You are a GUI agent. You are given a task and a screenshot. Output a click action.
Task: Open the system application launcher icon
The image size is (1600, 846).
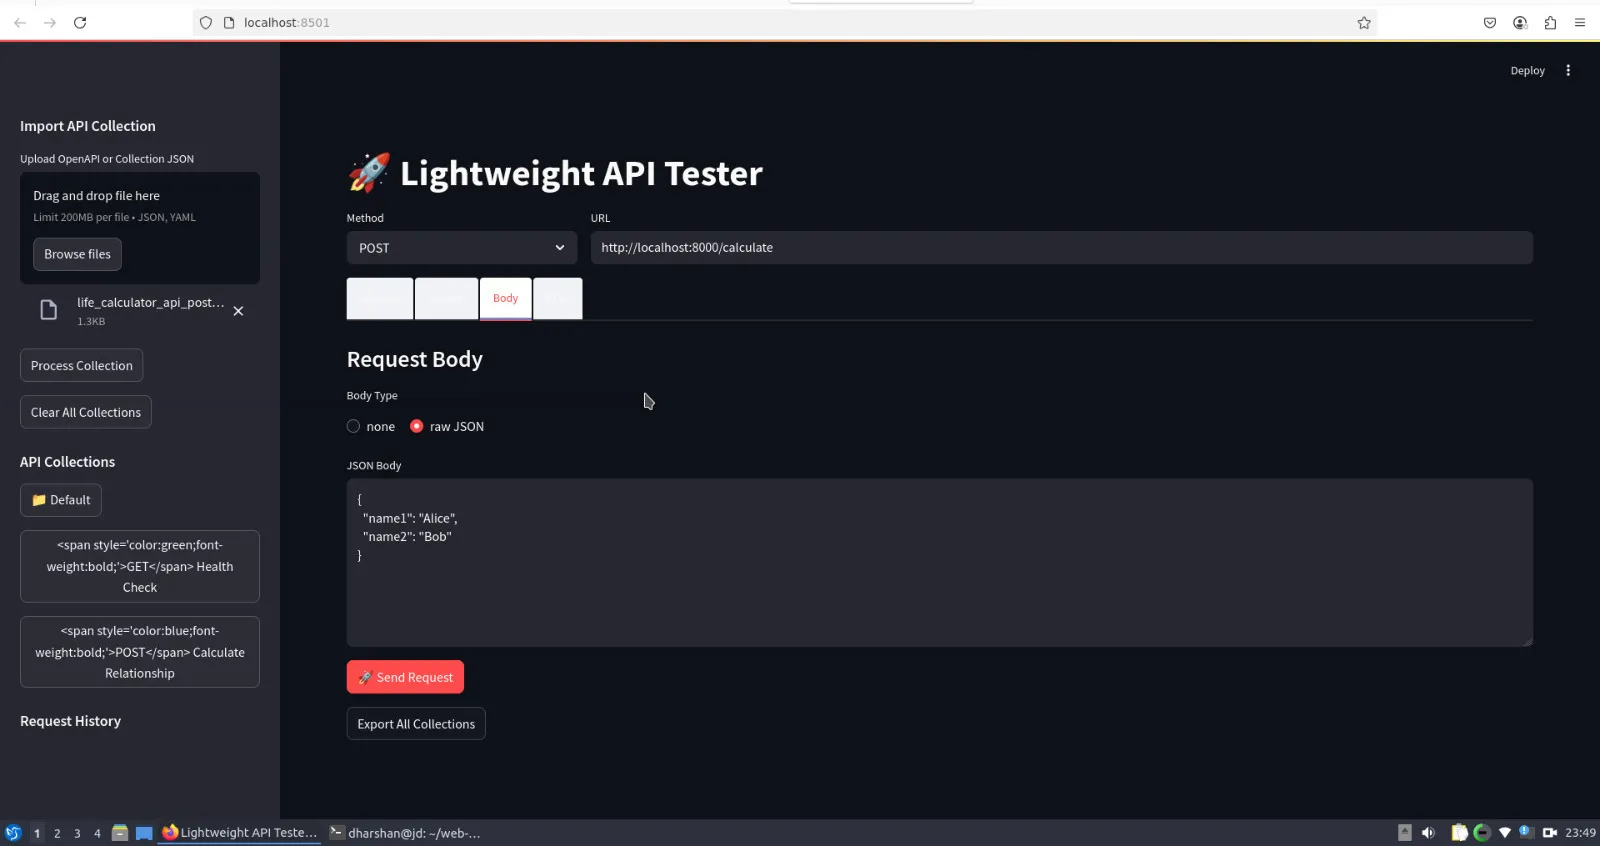tap(13, 833)
